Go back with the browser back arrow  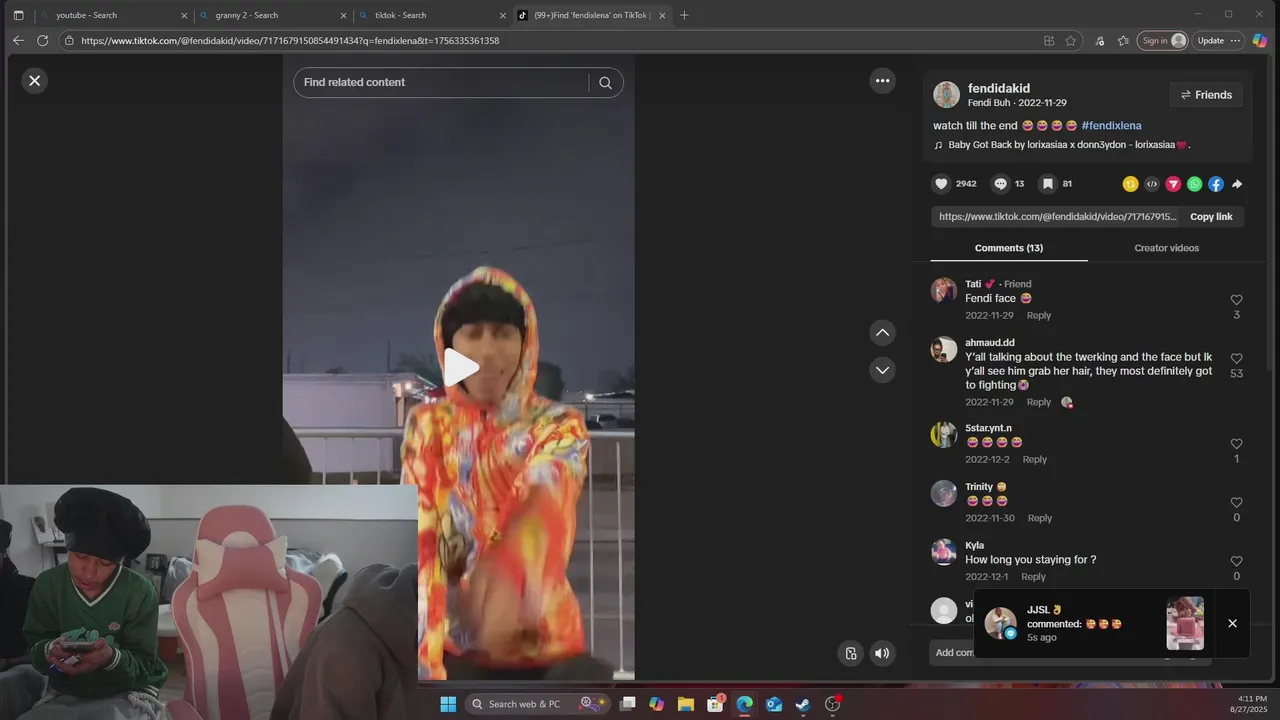point(18,41)
